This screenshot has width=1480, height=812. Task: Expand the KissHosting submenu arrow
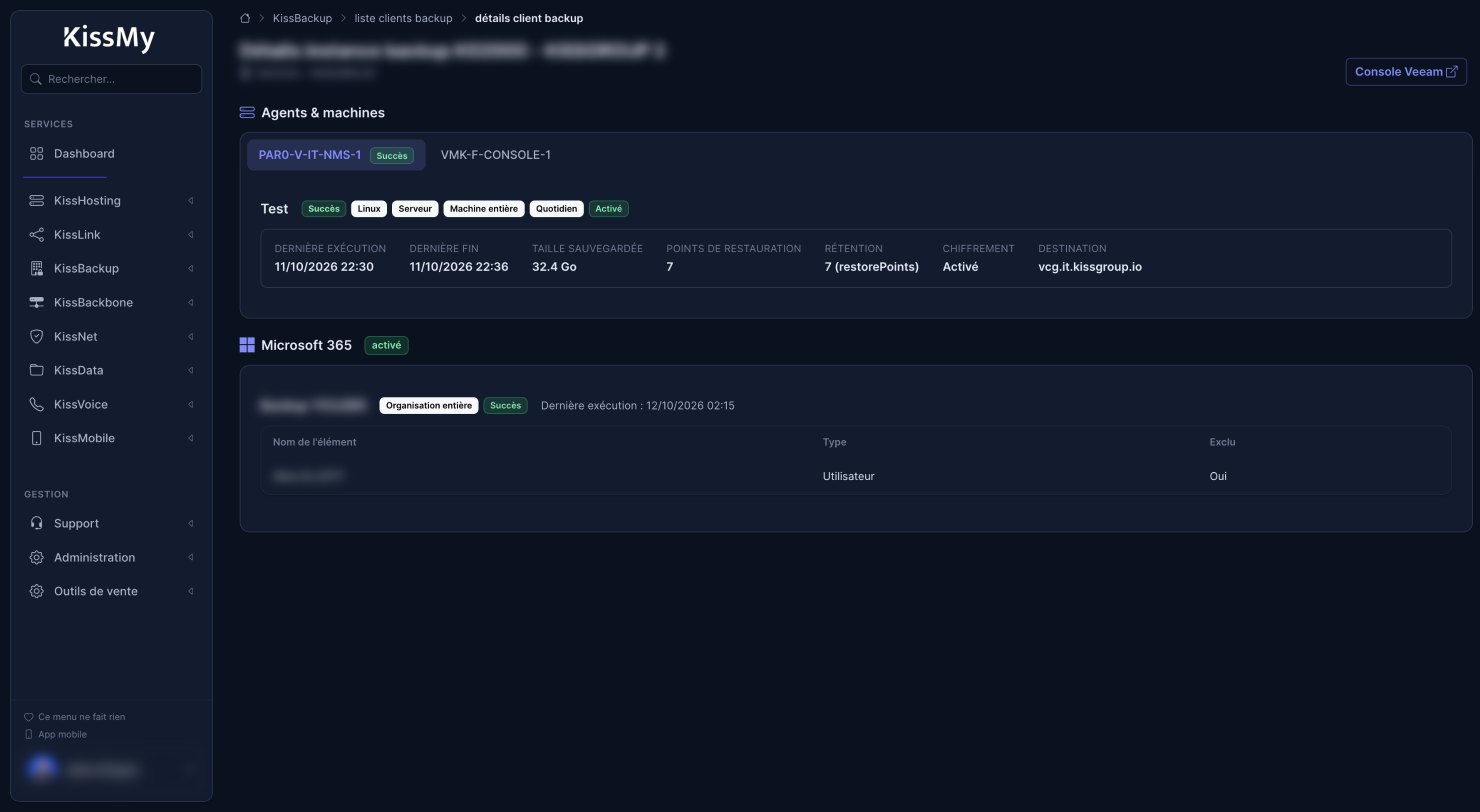click(190, 201)
